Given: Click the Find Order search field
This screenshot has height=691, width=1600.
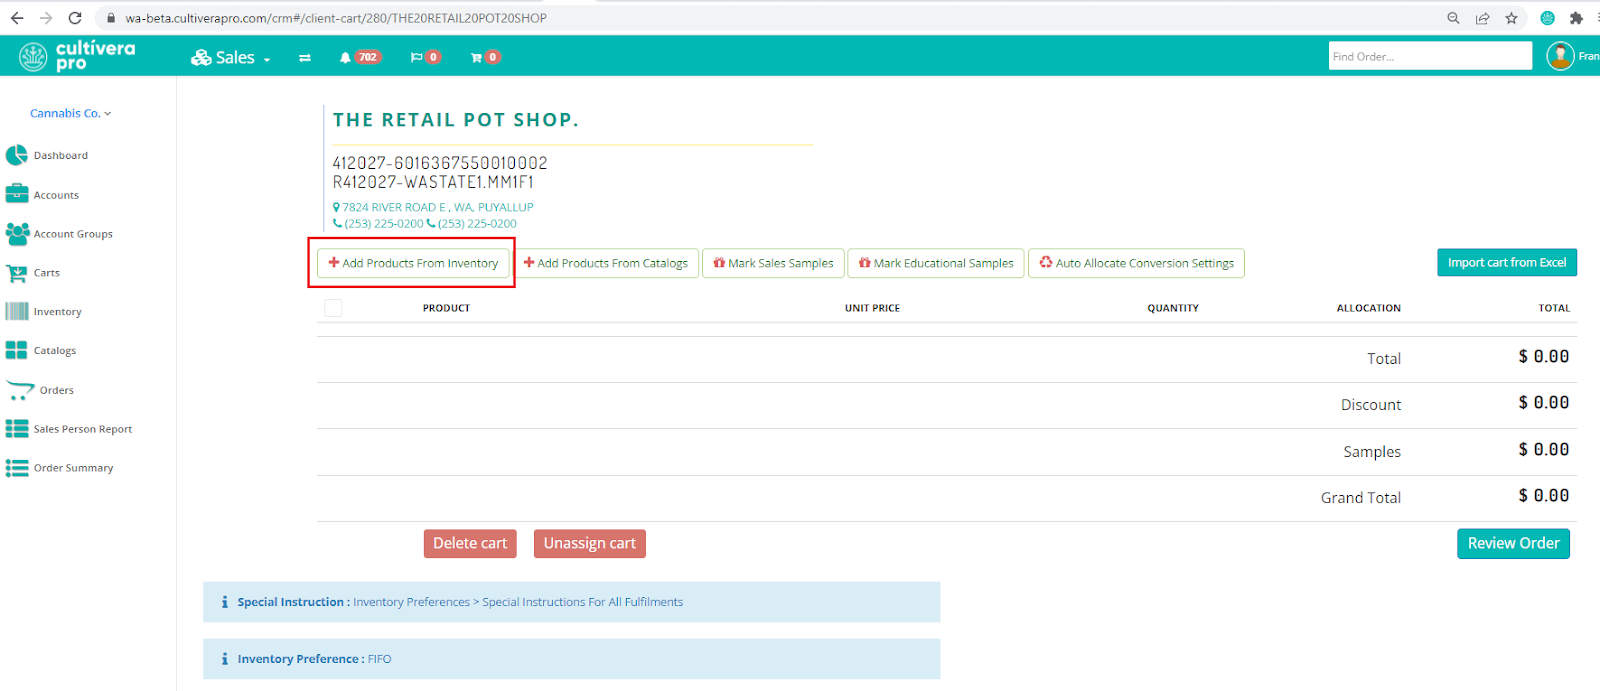Looking at the screenshot, I should click(x=1430, y=56).
